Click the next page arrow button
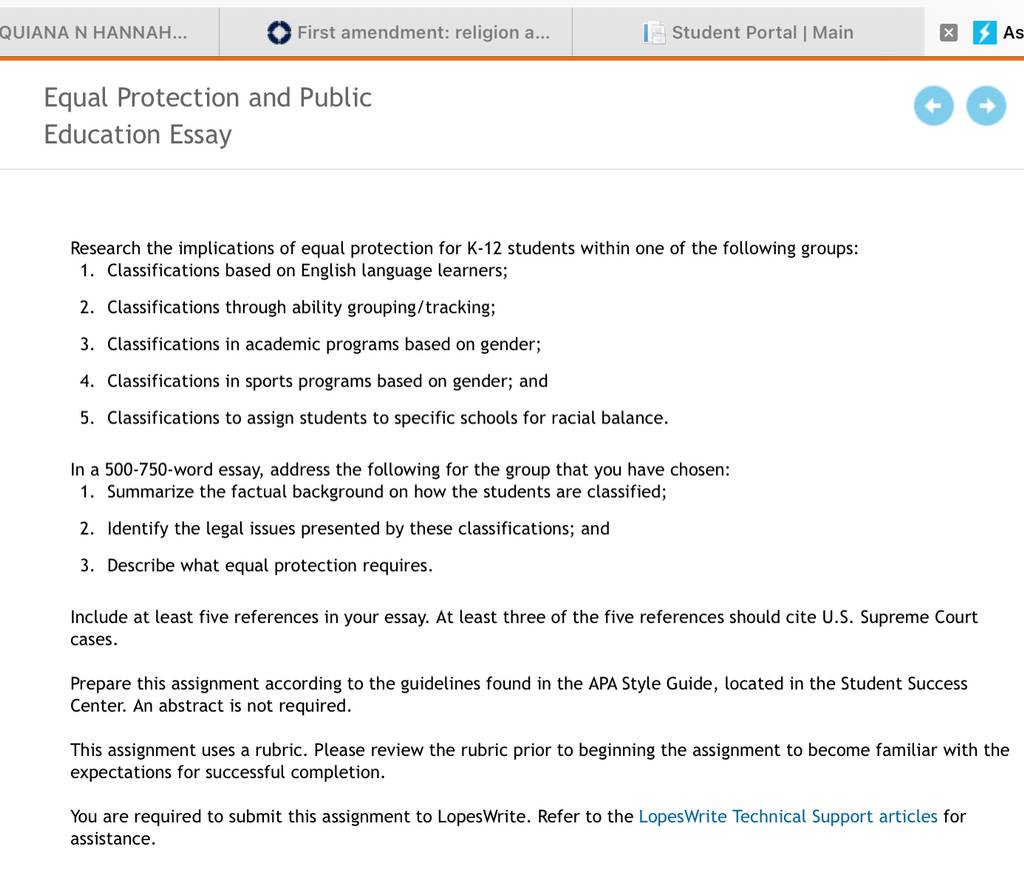This screenshot has width=1024, height=872. 986,106
